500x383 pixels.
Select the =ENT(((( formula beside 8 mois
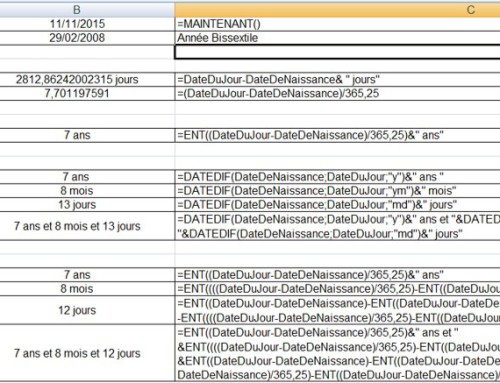pyautogui.click(x=337, y=289)
